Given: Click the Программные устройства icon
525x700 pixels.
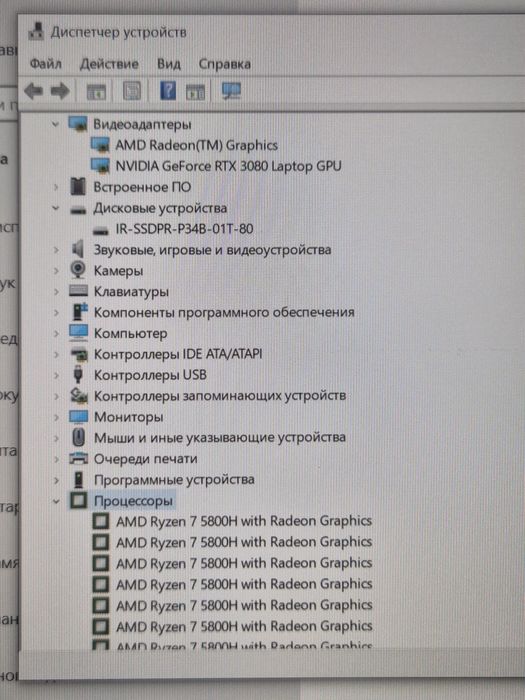Looking at the screenshot, I should point(79,479).
